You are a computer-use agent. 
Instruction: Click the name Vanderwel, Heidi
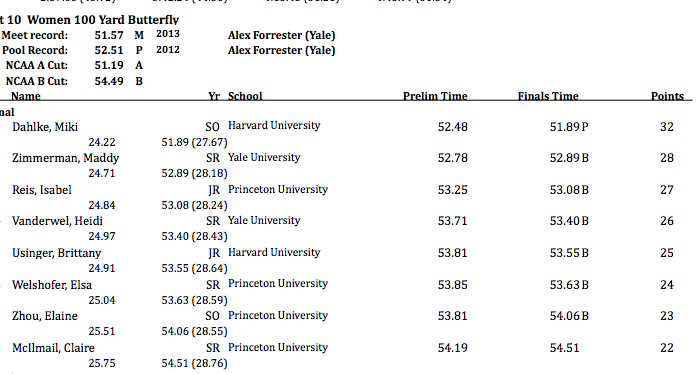pos(58,221)
